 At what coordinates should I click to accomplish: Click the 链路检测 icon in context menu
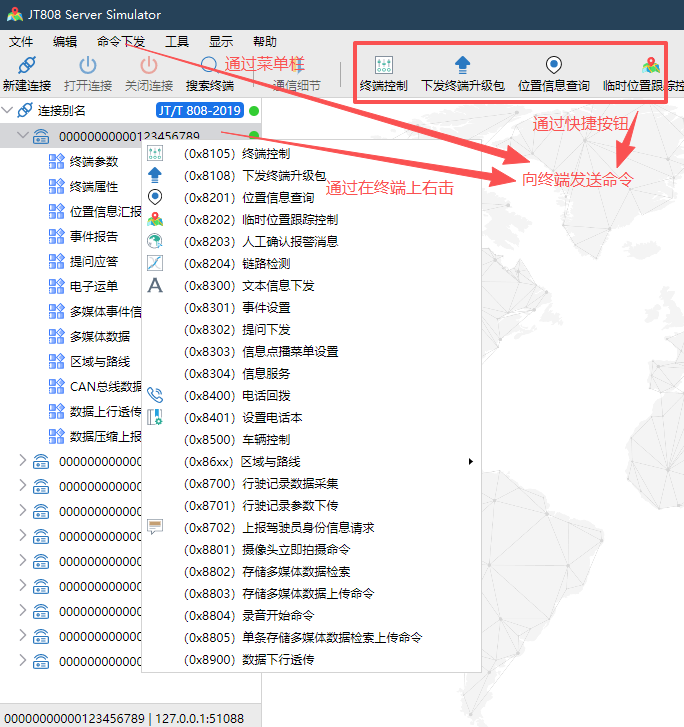pos(155,263)
